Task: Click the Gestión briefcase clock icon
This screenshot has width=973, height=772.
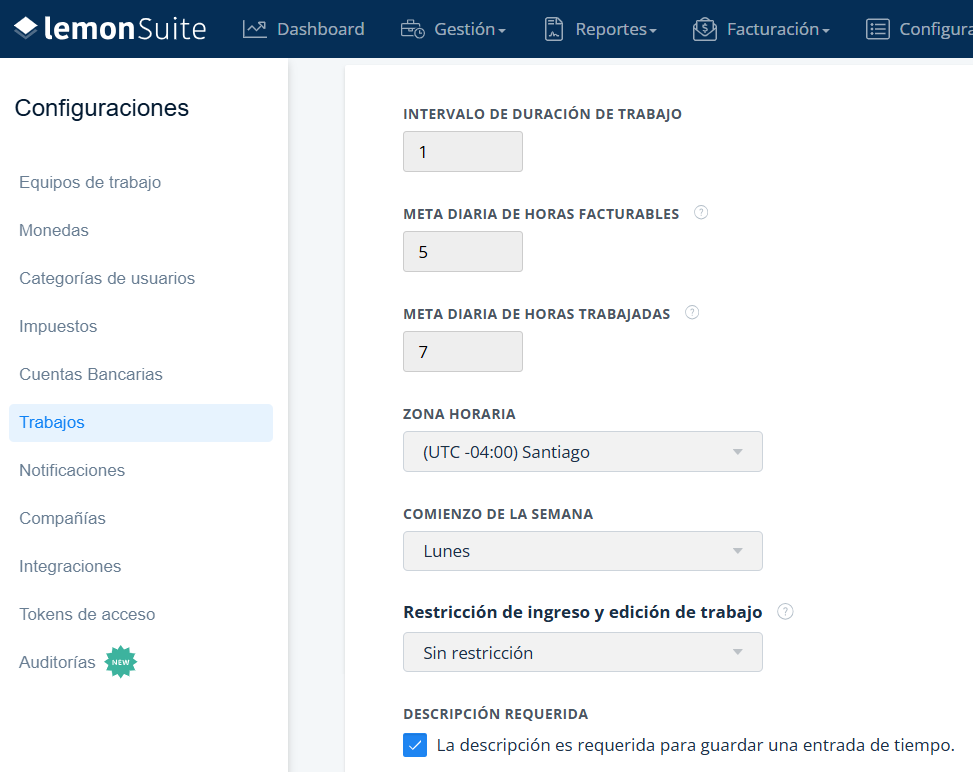Action: coord(413,29)
